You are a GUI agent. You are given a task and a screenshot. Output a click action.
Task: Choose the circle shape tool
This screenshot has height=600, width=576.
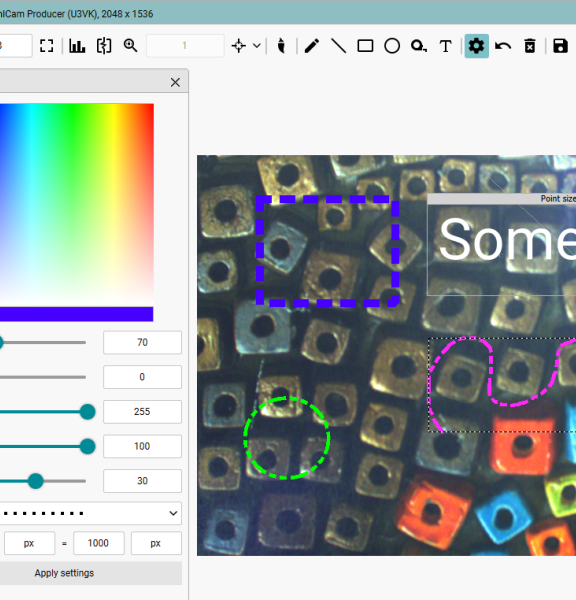392,46
